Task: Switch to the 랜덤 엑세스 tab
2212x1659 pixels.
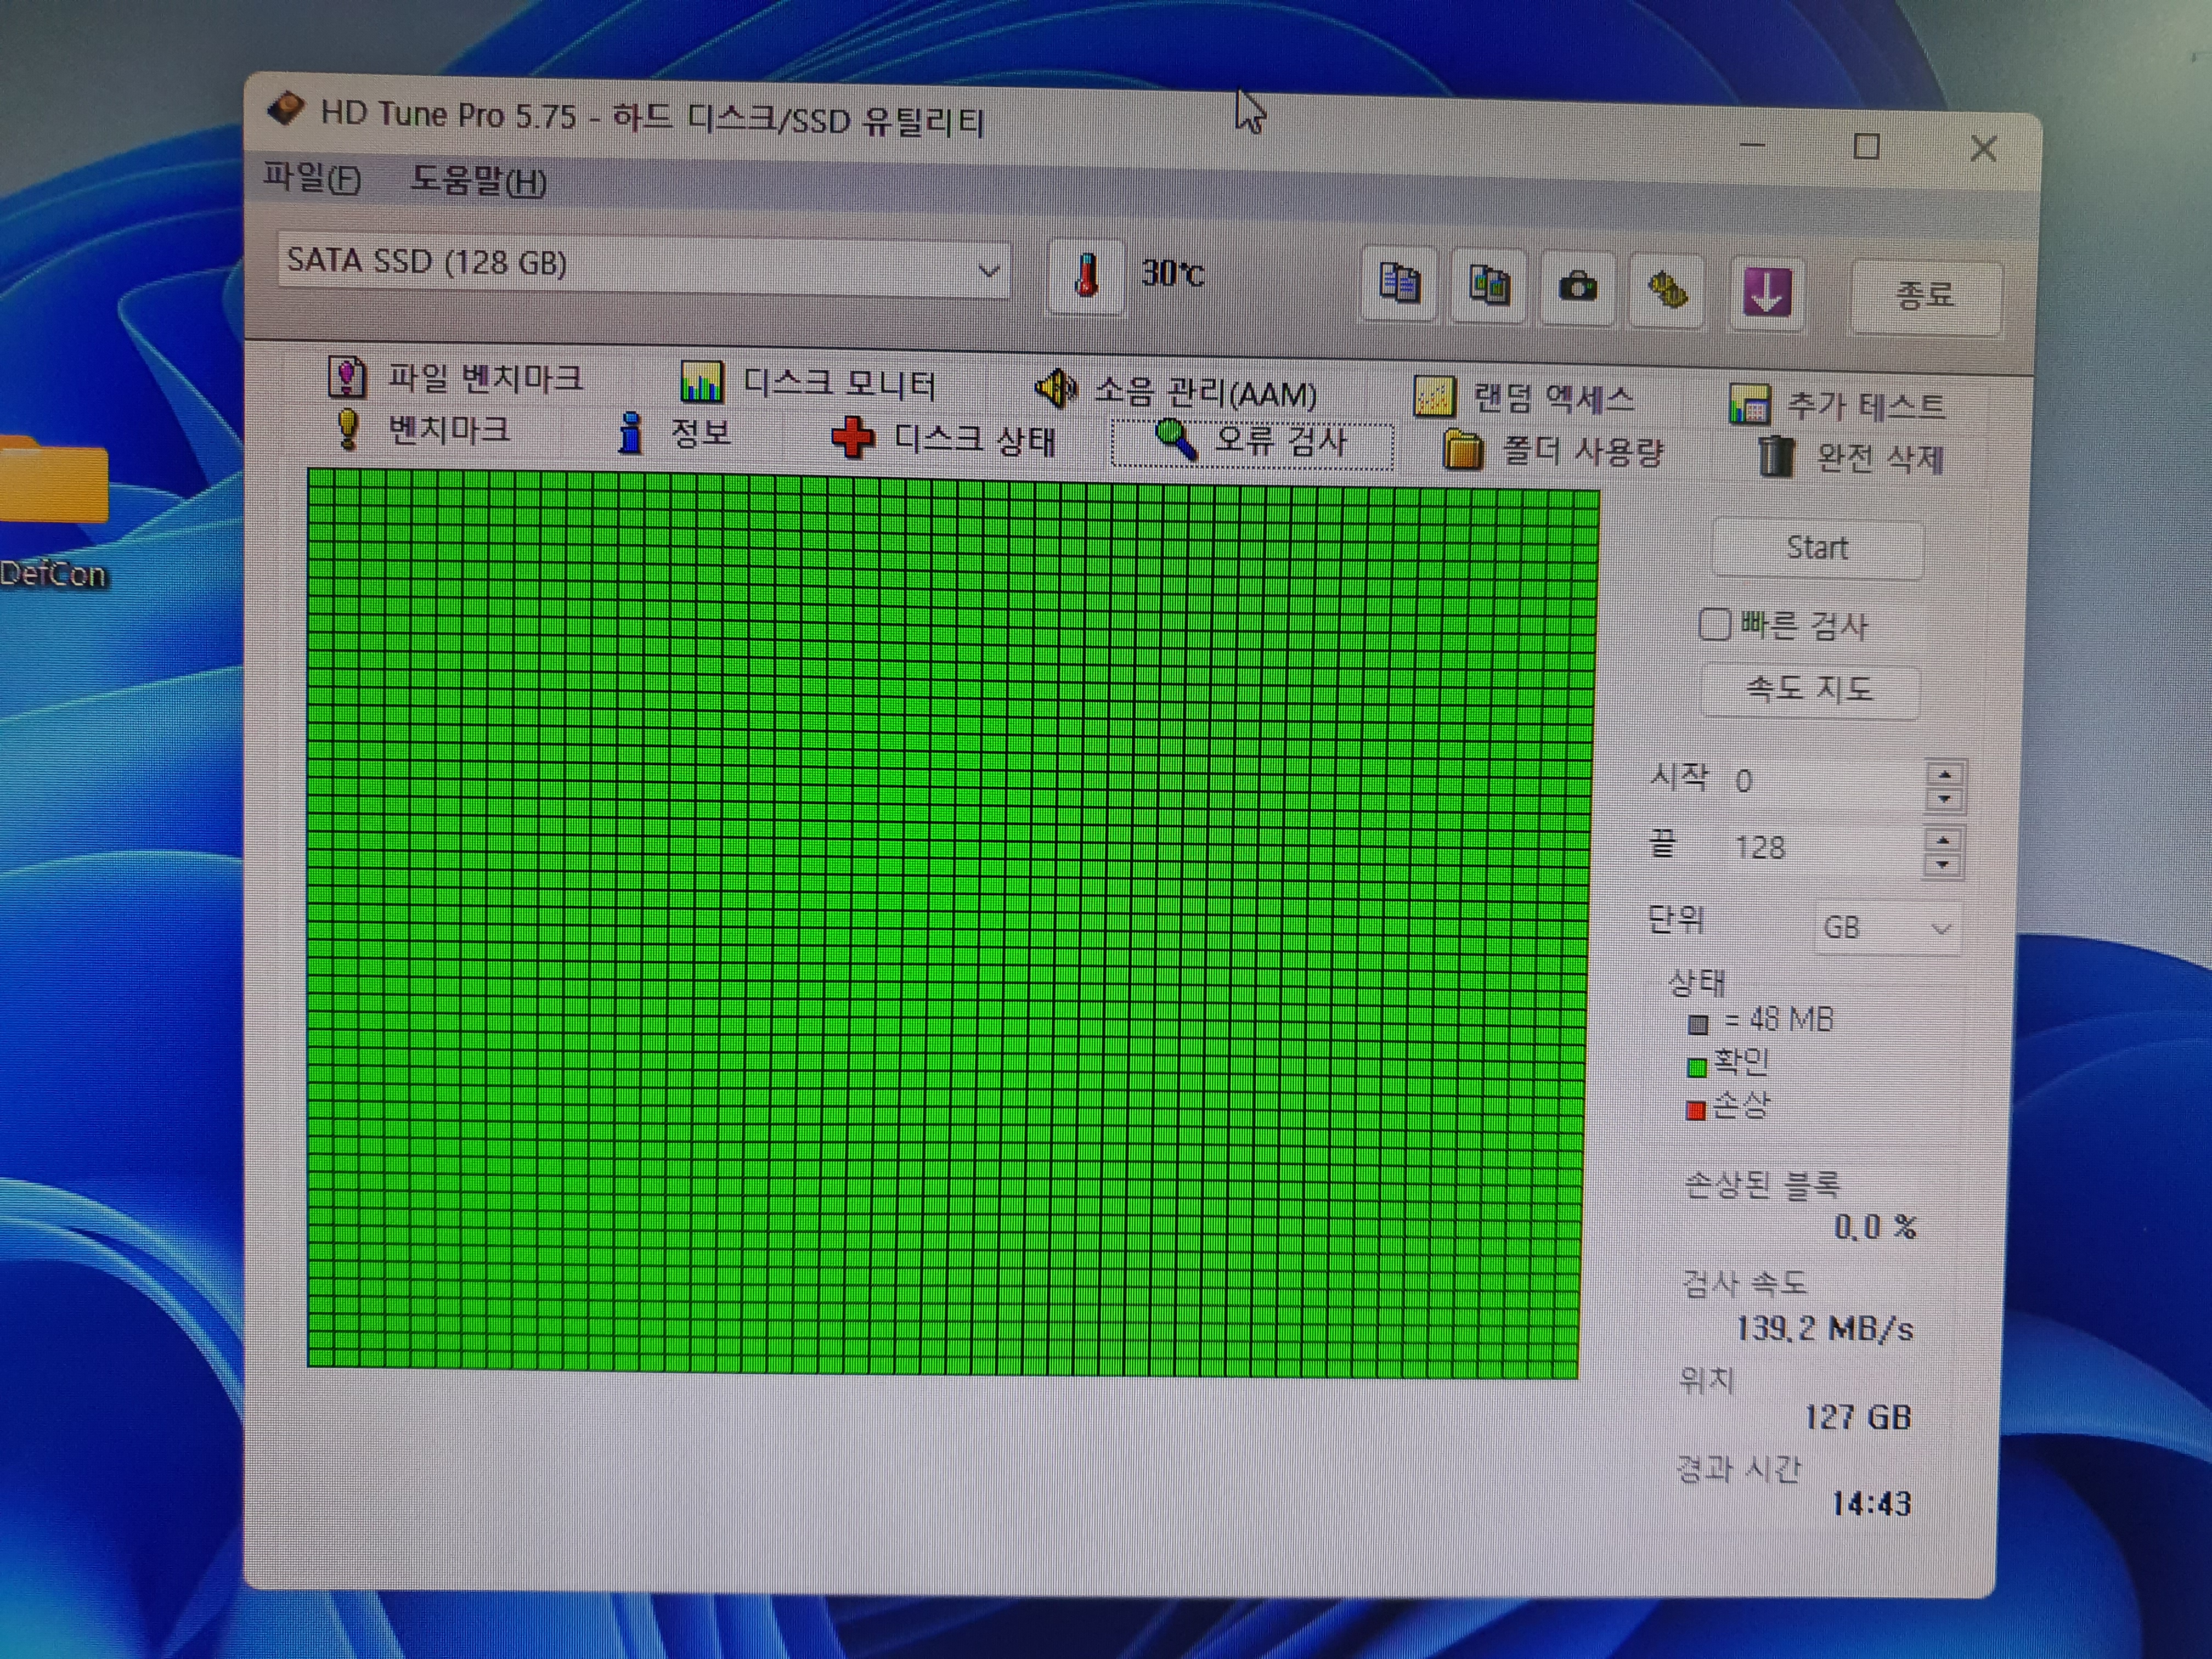Action: [x=1524, y=398]
